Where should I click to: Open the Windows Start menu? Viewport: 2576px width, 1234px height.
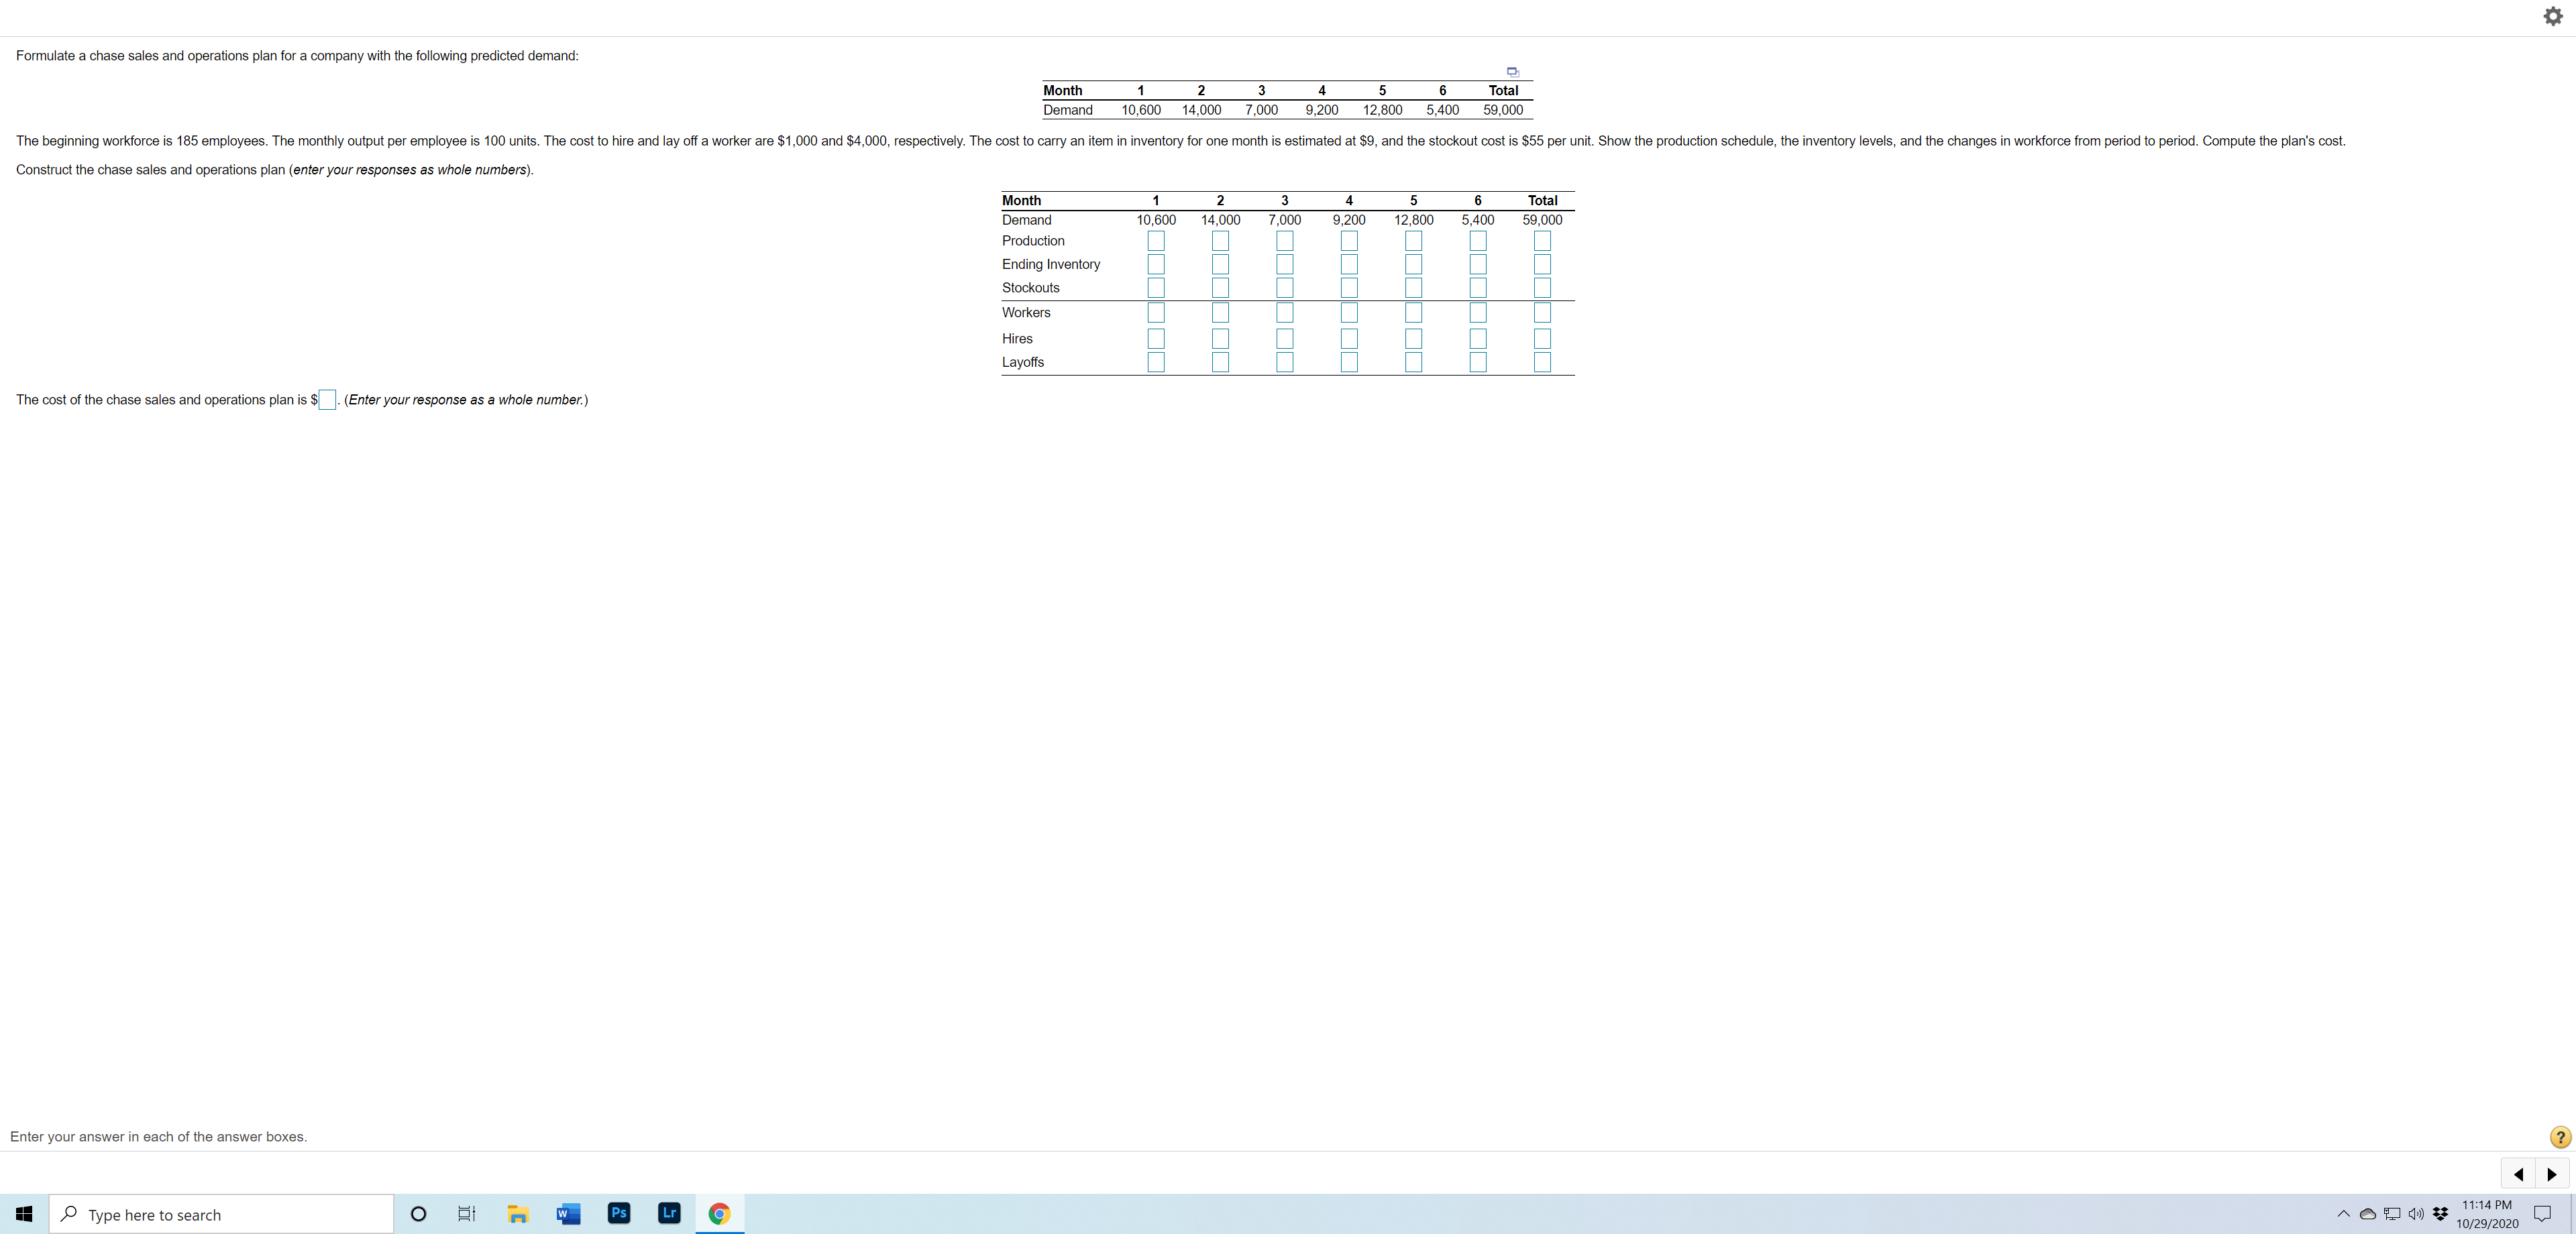24,1214
